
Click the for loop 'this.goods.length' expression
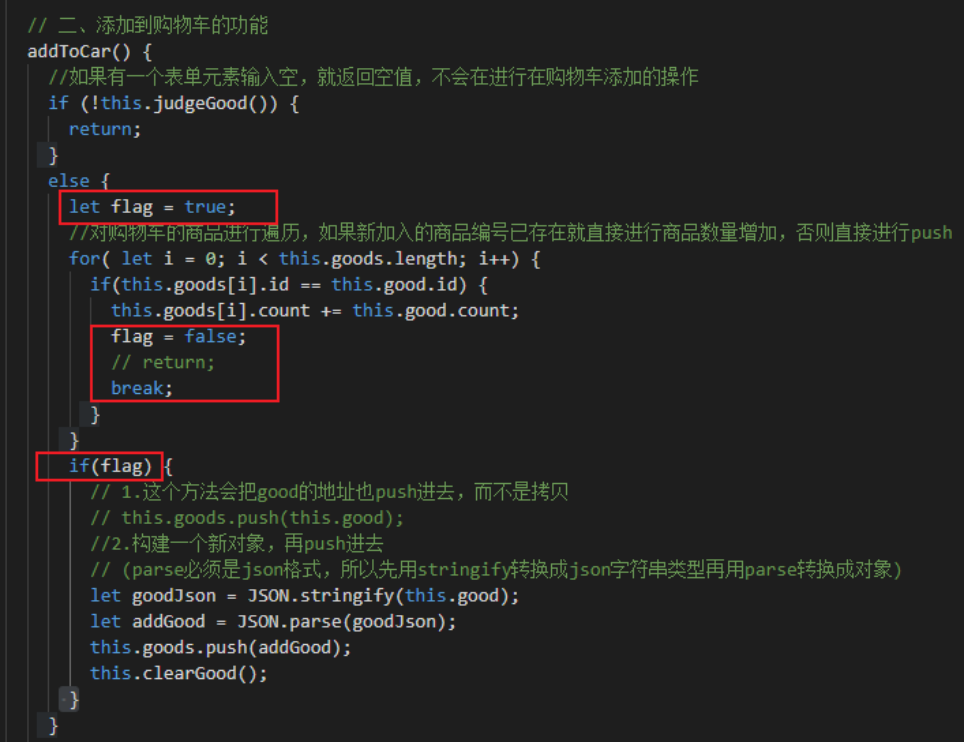tap(368, 259)
